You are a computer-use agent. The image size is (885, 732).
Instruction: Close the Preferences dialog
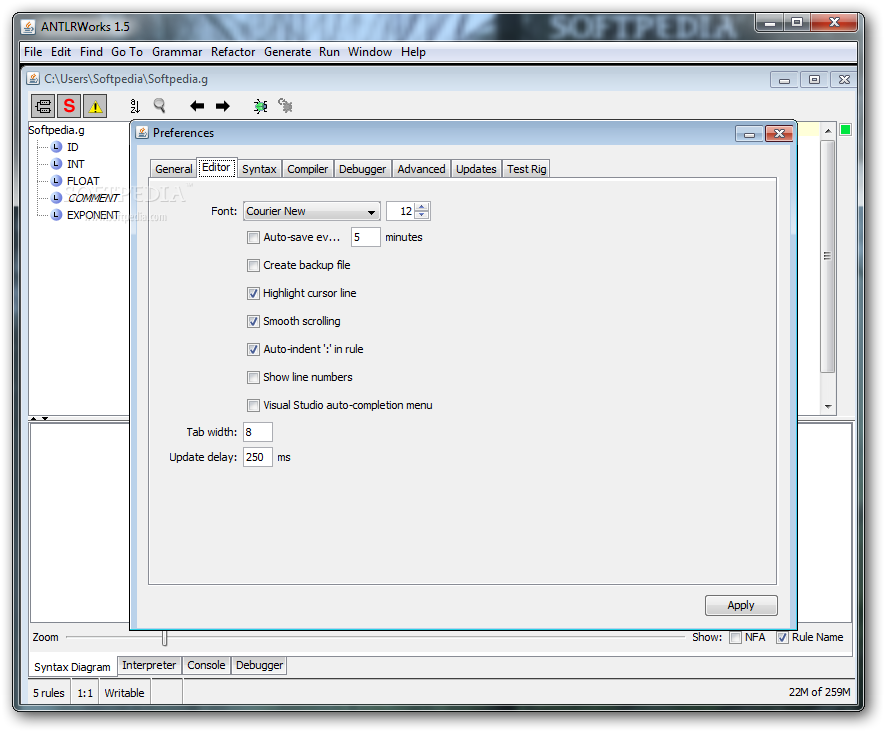point(779,133)
